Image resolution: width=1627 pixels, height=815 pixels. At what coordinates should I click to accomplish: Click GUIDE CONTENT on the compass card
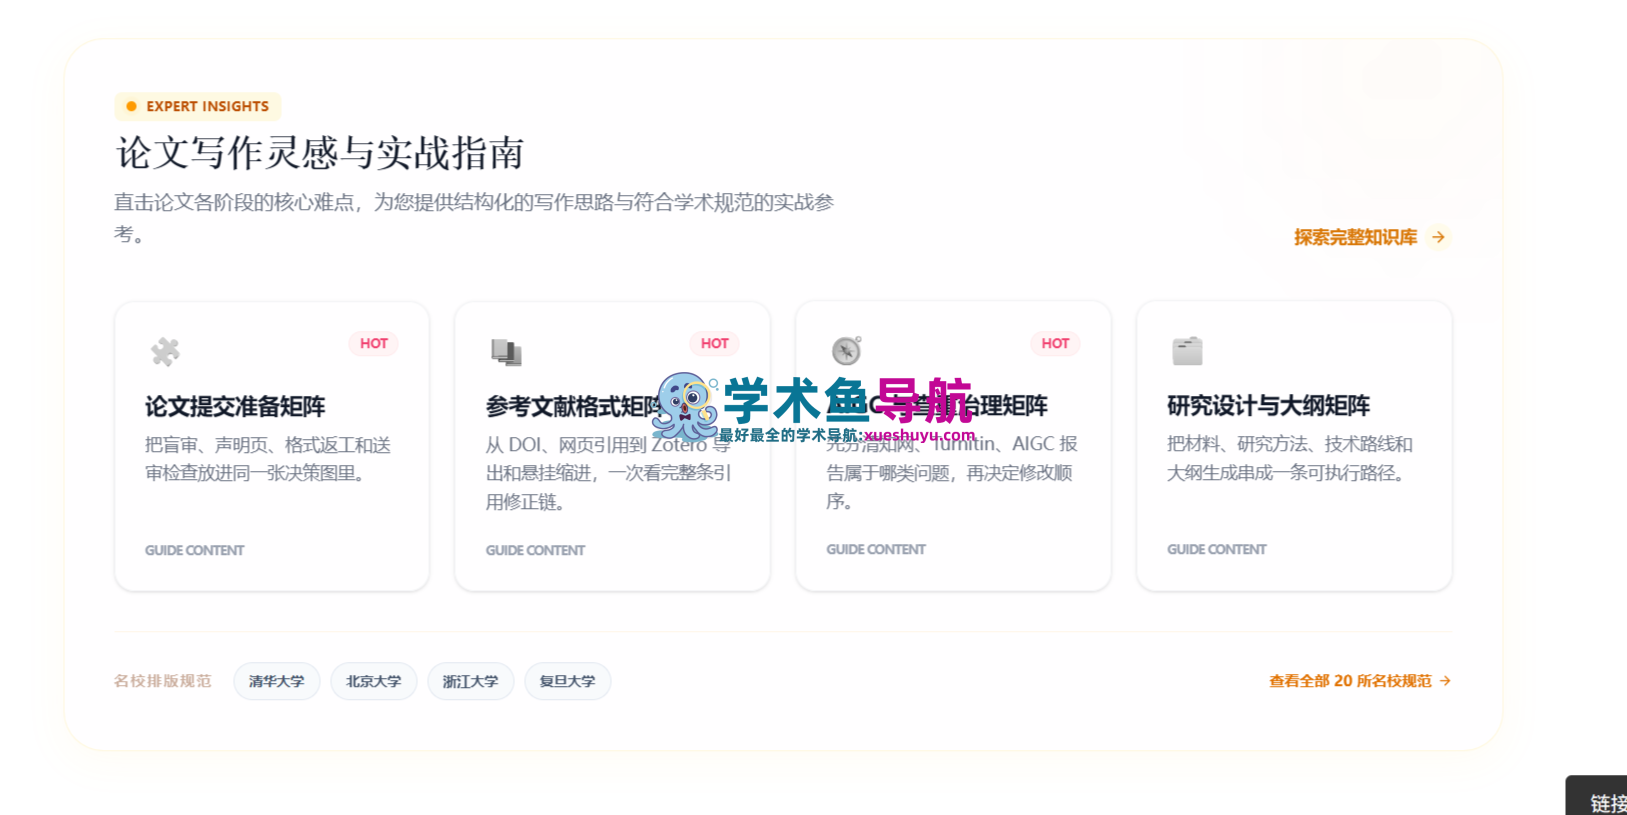click(876, 549)
